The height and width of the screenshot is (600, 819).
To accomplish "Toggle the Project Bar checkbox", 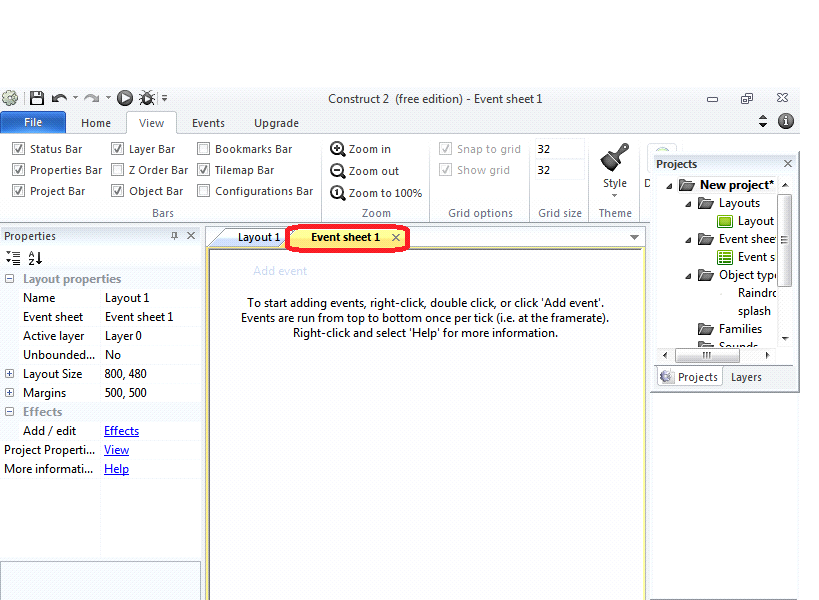I will click(x=18, y=191).
